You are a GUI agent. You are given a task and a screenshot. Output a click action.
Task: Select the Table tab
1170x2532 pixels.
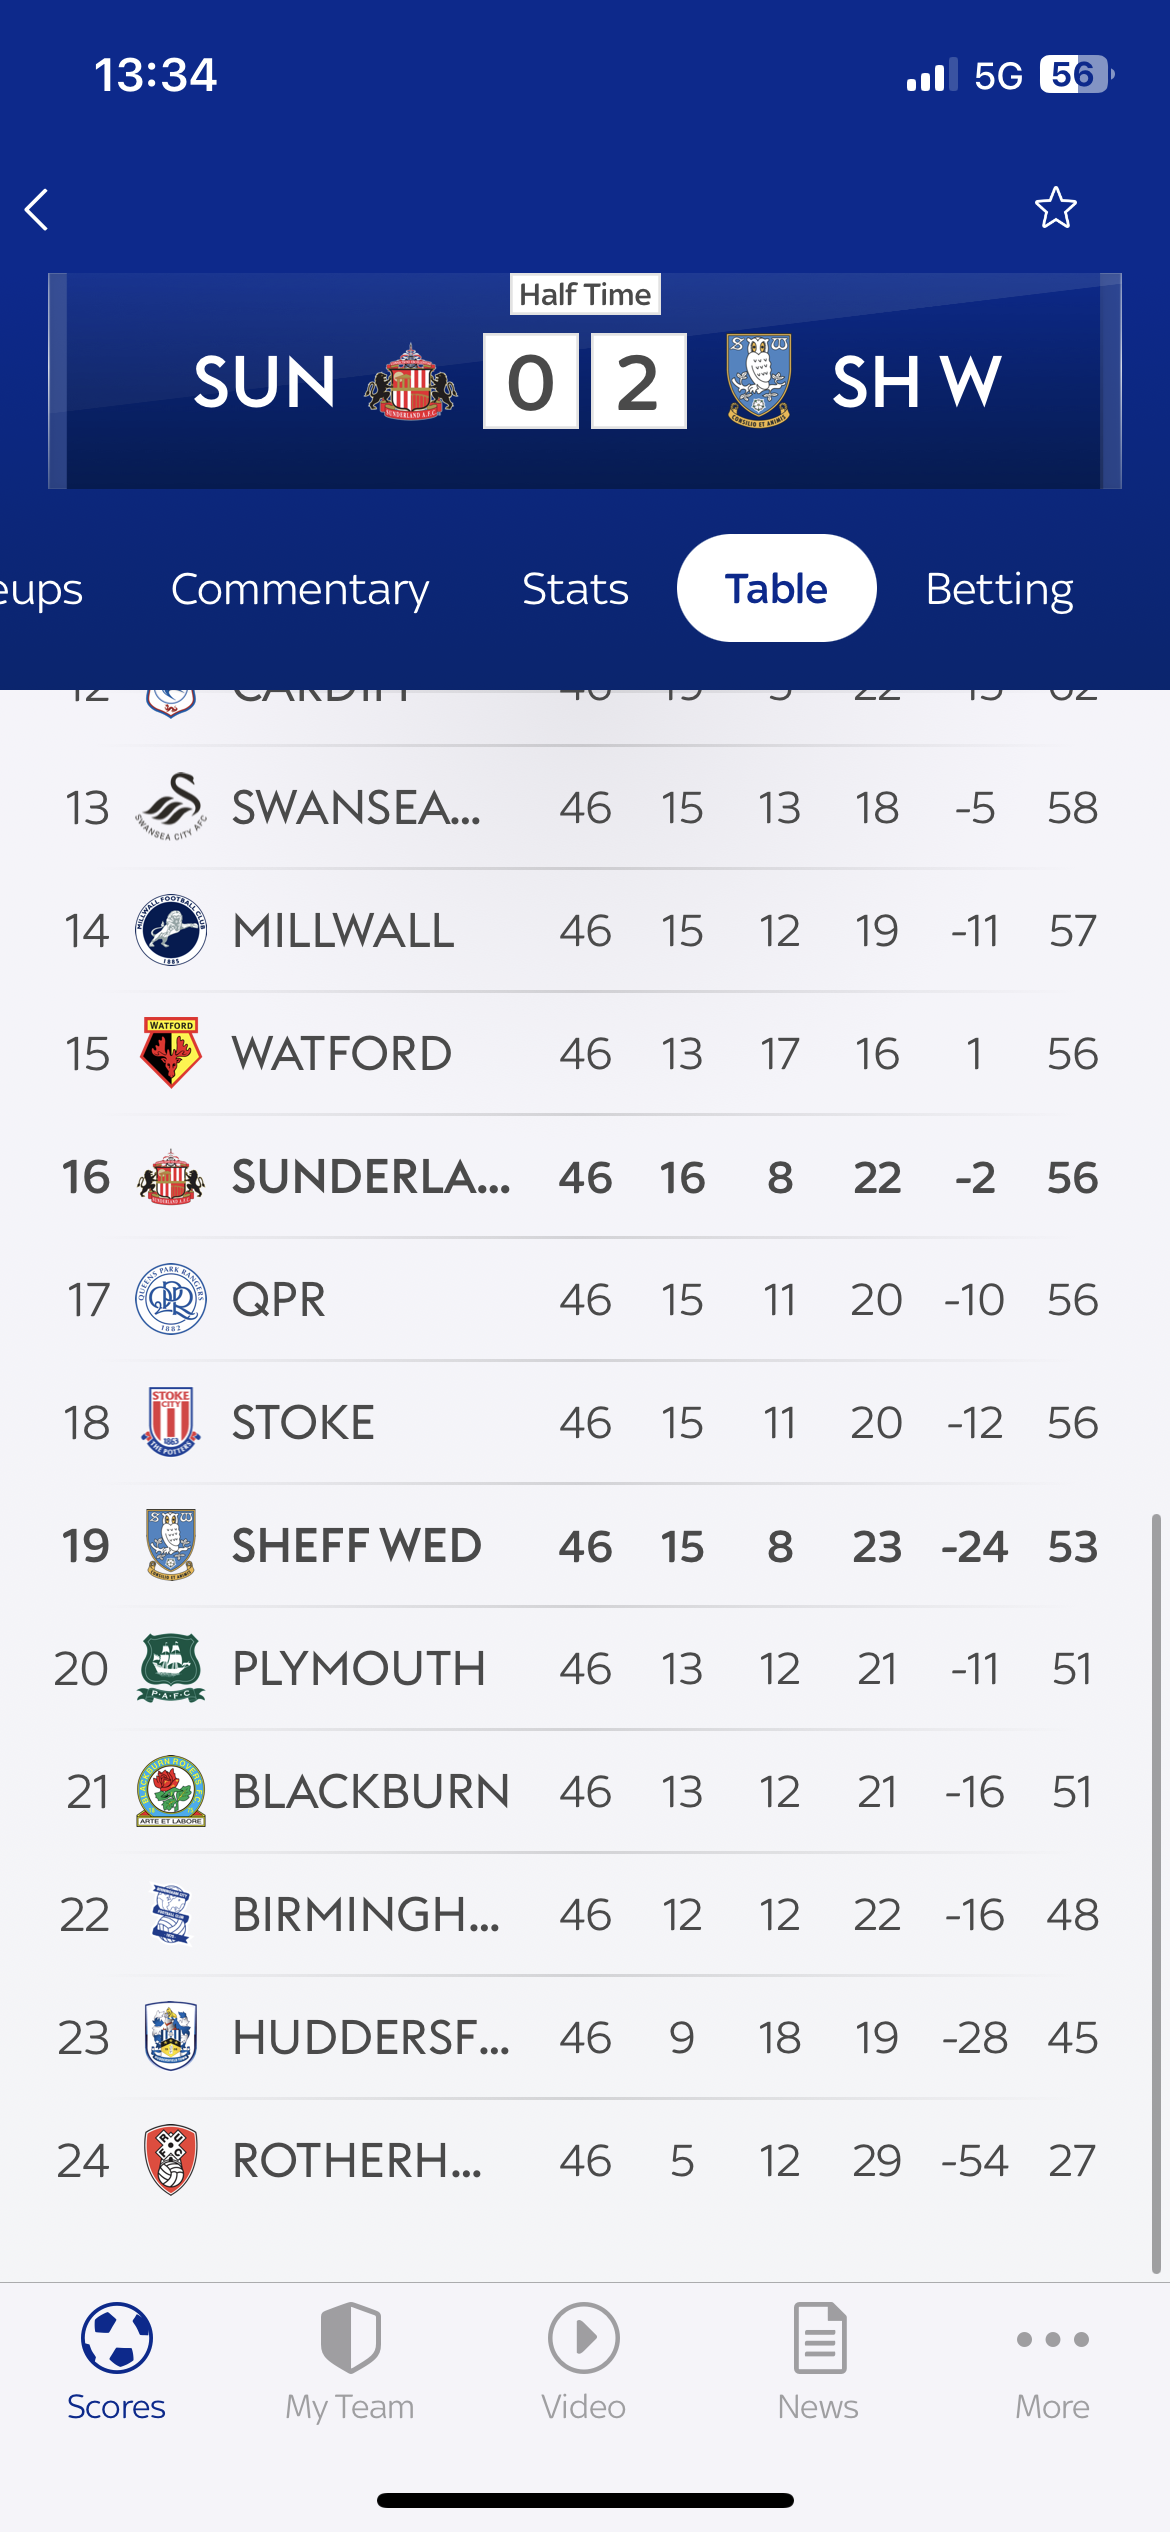coord(776,588)
